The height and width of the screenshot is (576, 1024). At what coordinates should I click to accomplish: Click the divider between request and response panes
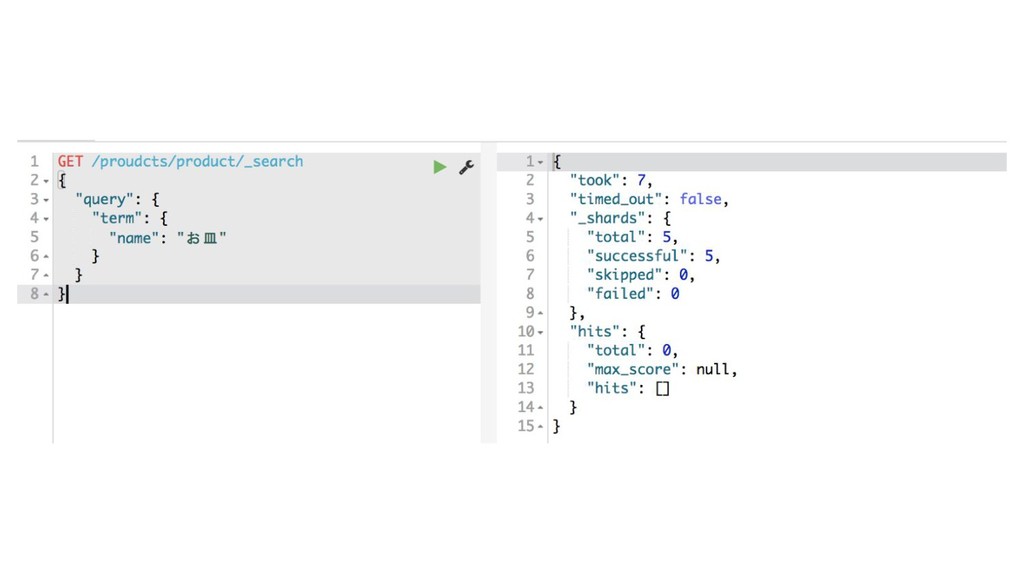(488, 293)
